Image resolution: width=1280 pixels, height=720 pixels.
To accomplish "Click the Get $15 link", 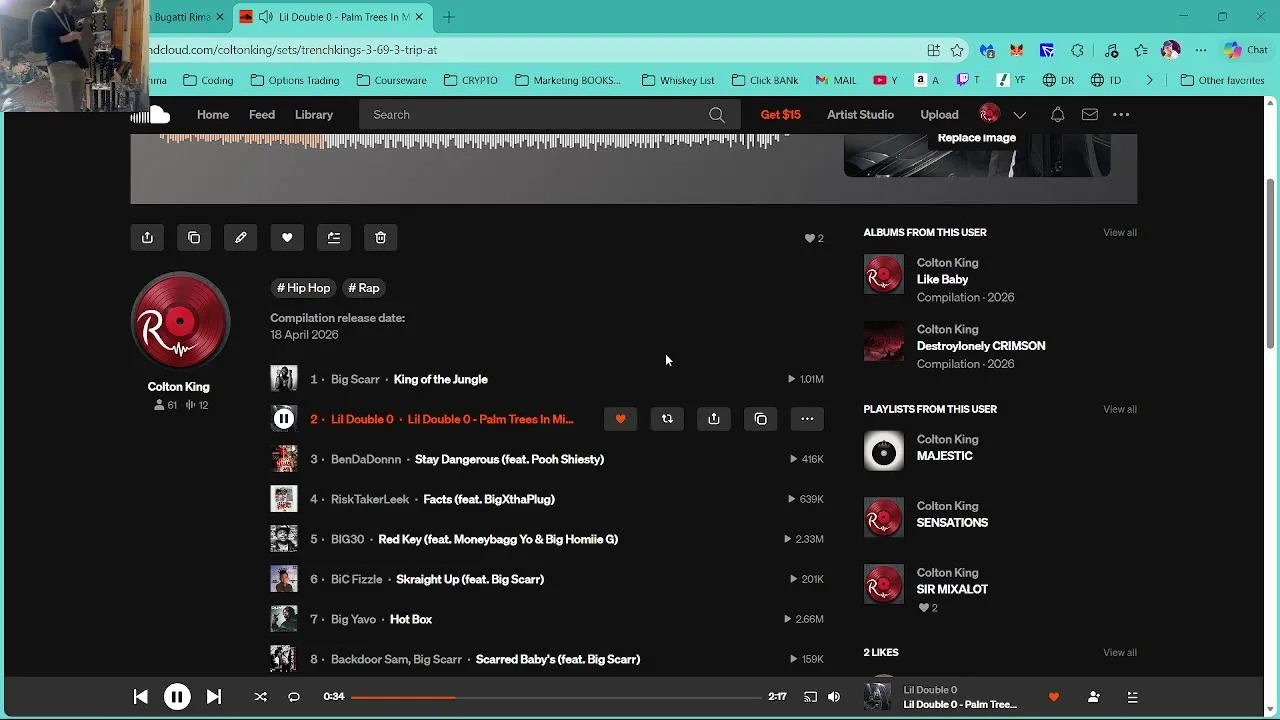I will [x=781, y=115].
